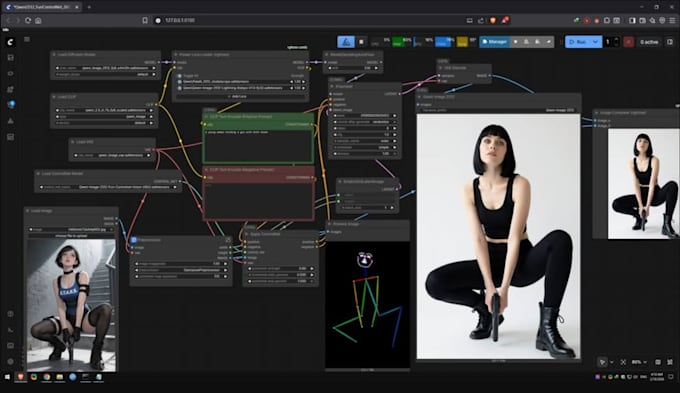Open the unet_name model dropdown
680x393 pixels.
(105, 68)
